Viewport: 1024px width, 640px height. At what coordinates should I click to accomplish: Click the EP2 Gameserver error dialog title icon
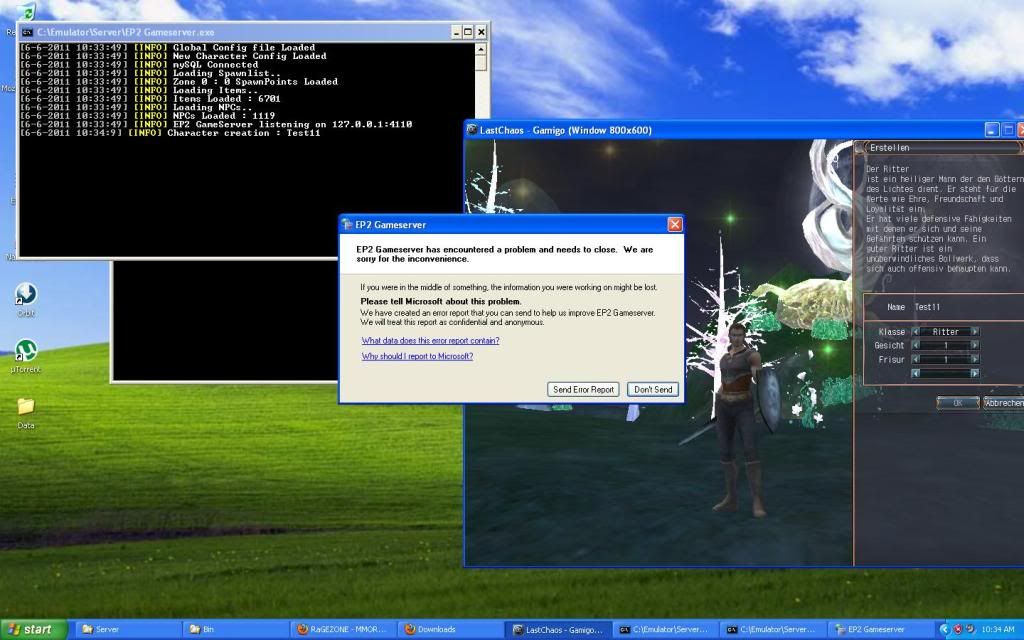click(347, 225)
